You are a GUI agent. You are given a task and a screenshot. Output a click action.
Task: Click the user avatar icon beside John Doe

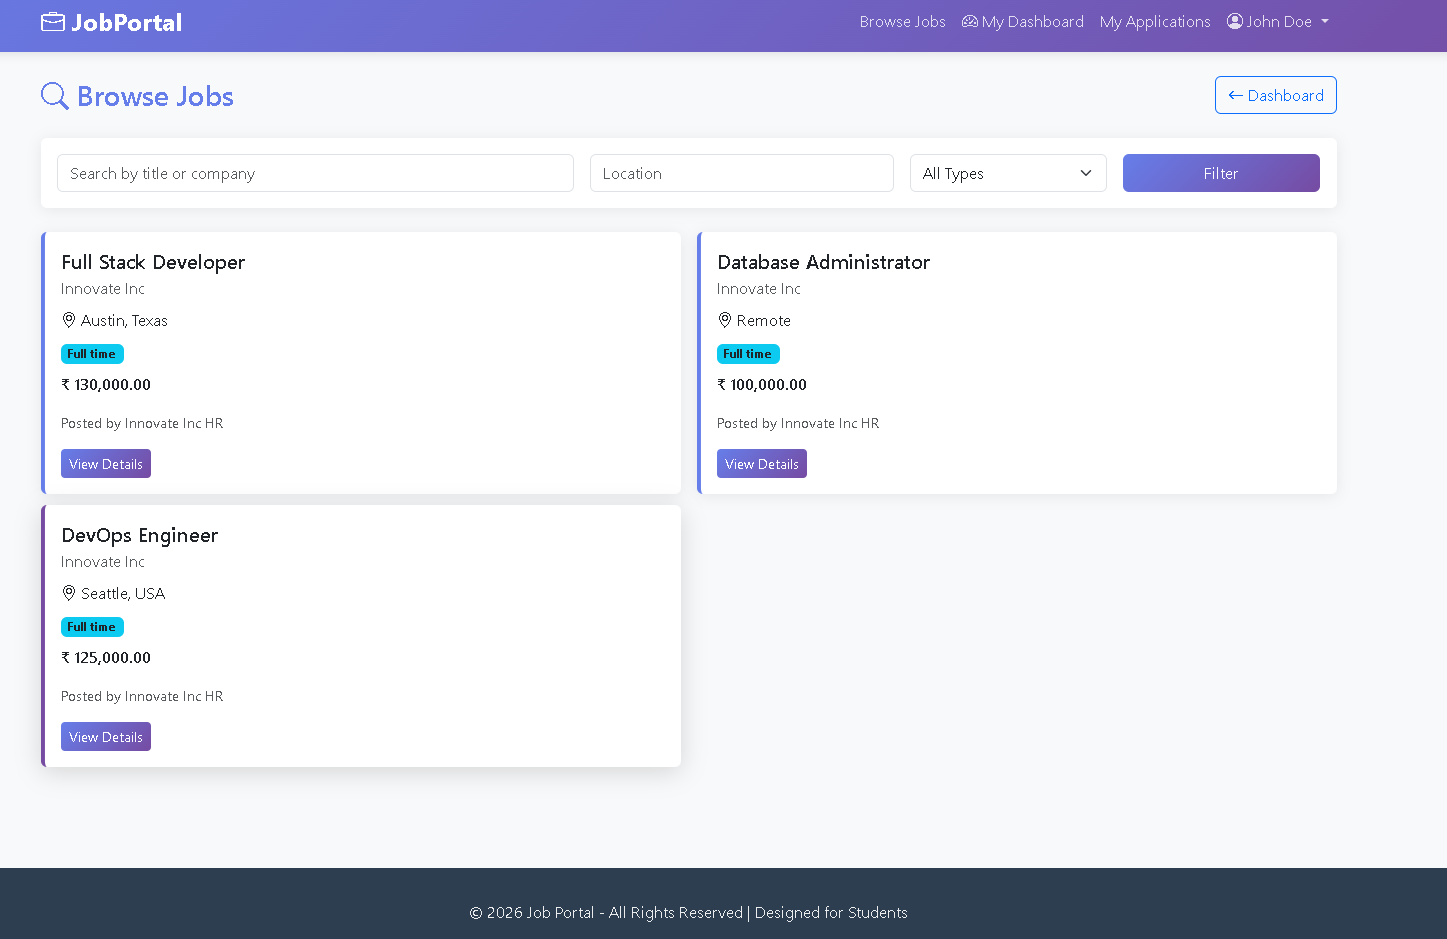coord(1235,21)
